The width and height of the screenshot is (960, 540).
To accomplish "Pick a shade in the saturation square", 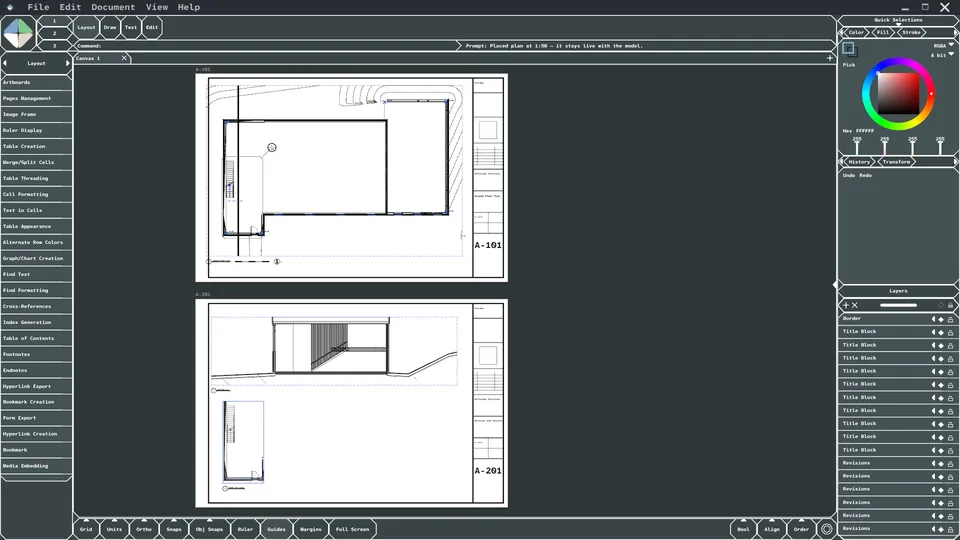I will [898, 94].
